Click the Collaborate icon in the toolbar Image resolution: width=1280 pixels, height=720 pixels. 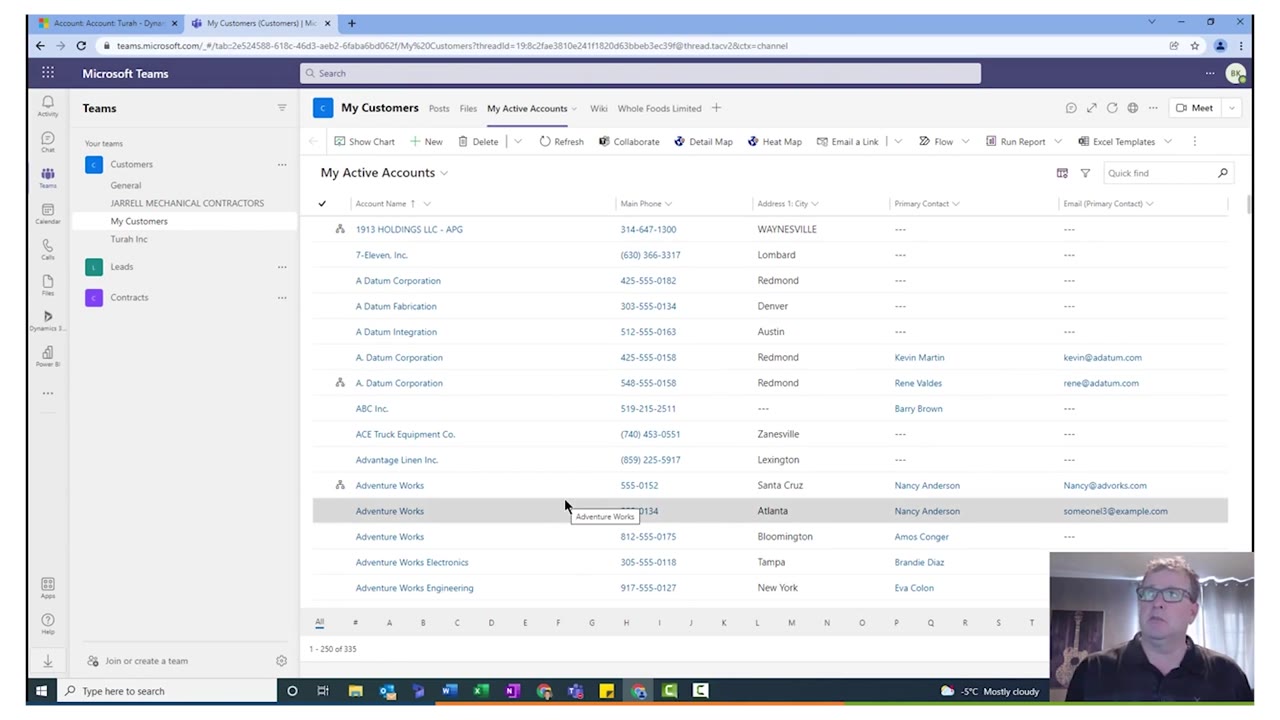point(629,141)
